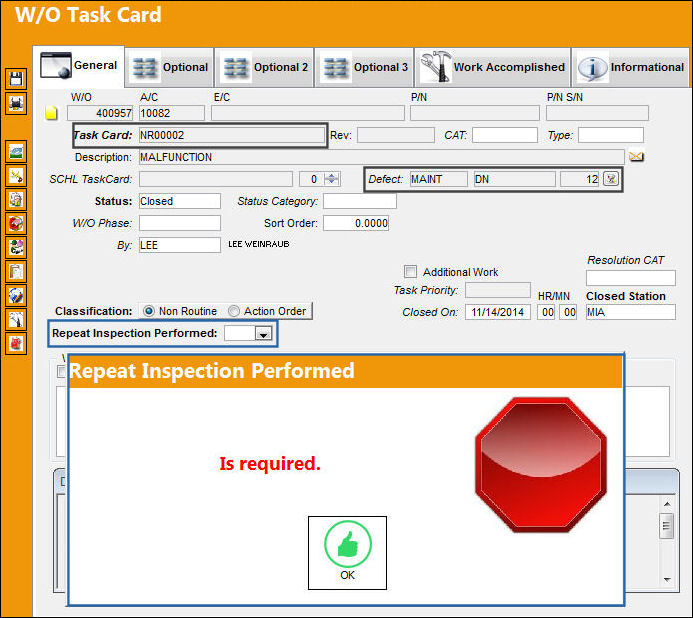
Task: Click the W/O field 400957
Action: coord(100,113)
